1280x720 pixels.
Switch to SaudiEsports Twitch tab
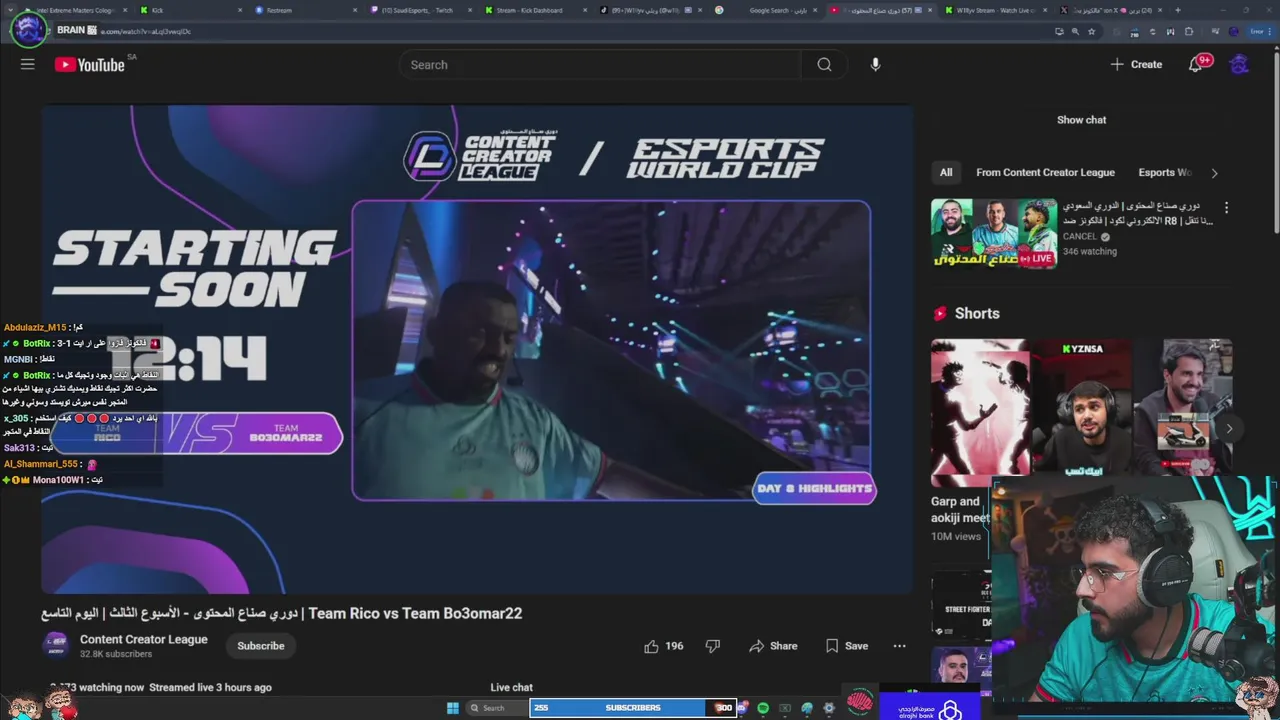pyautogui.click(x=420, y=10)
